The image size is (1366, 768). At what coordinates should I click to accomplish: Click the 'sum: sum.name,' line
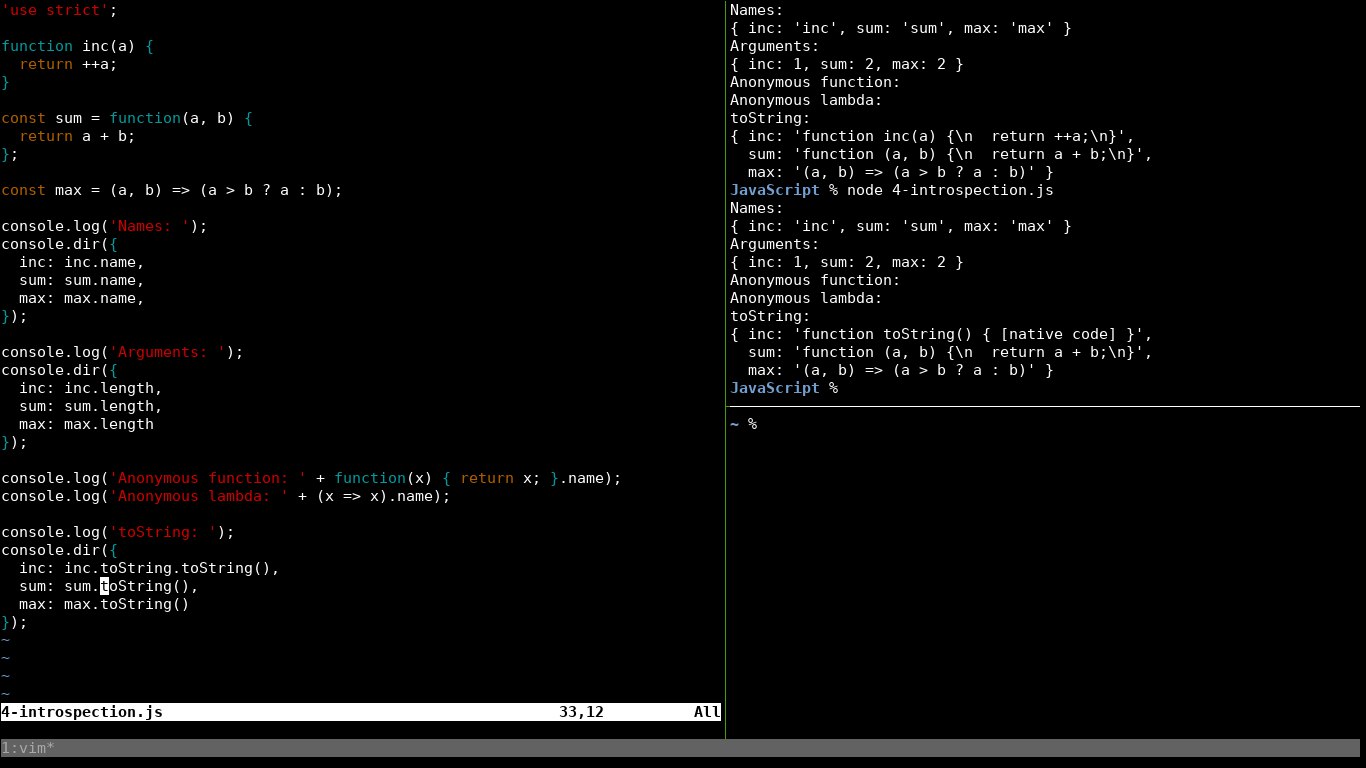point(82,280)
